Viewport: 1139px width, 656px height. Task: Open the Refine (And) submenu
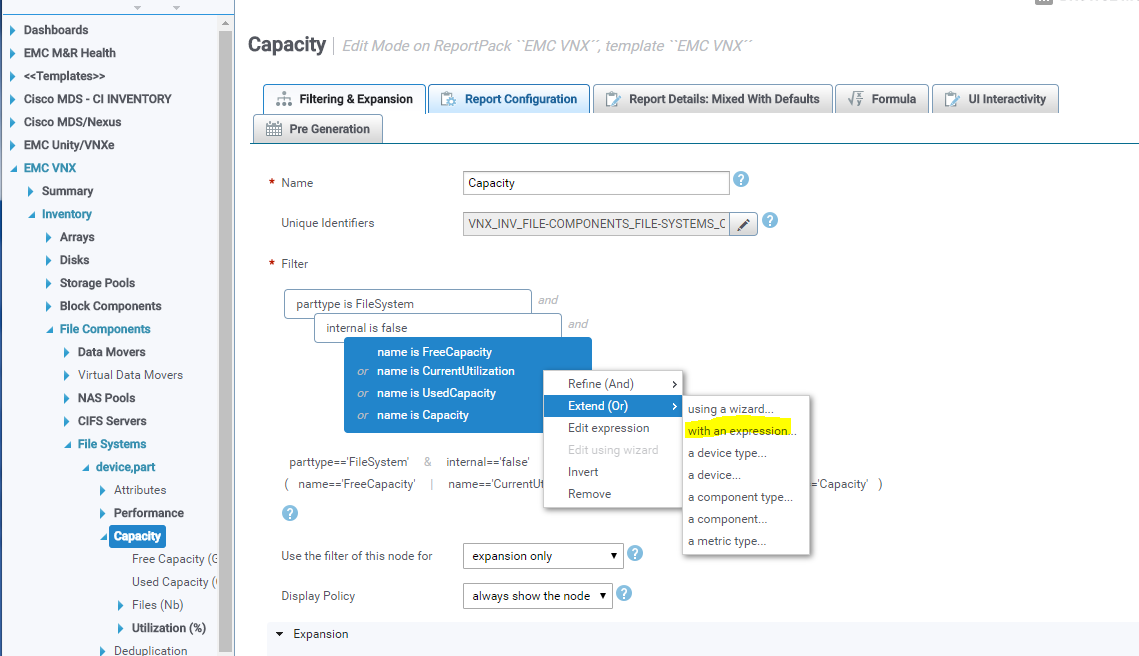tap(612, 384)
